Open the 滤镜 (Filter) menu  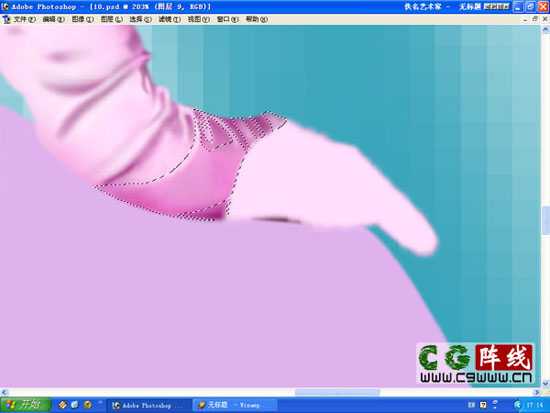point(169,20)
